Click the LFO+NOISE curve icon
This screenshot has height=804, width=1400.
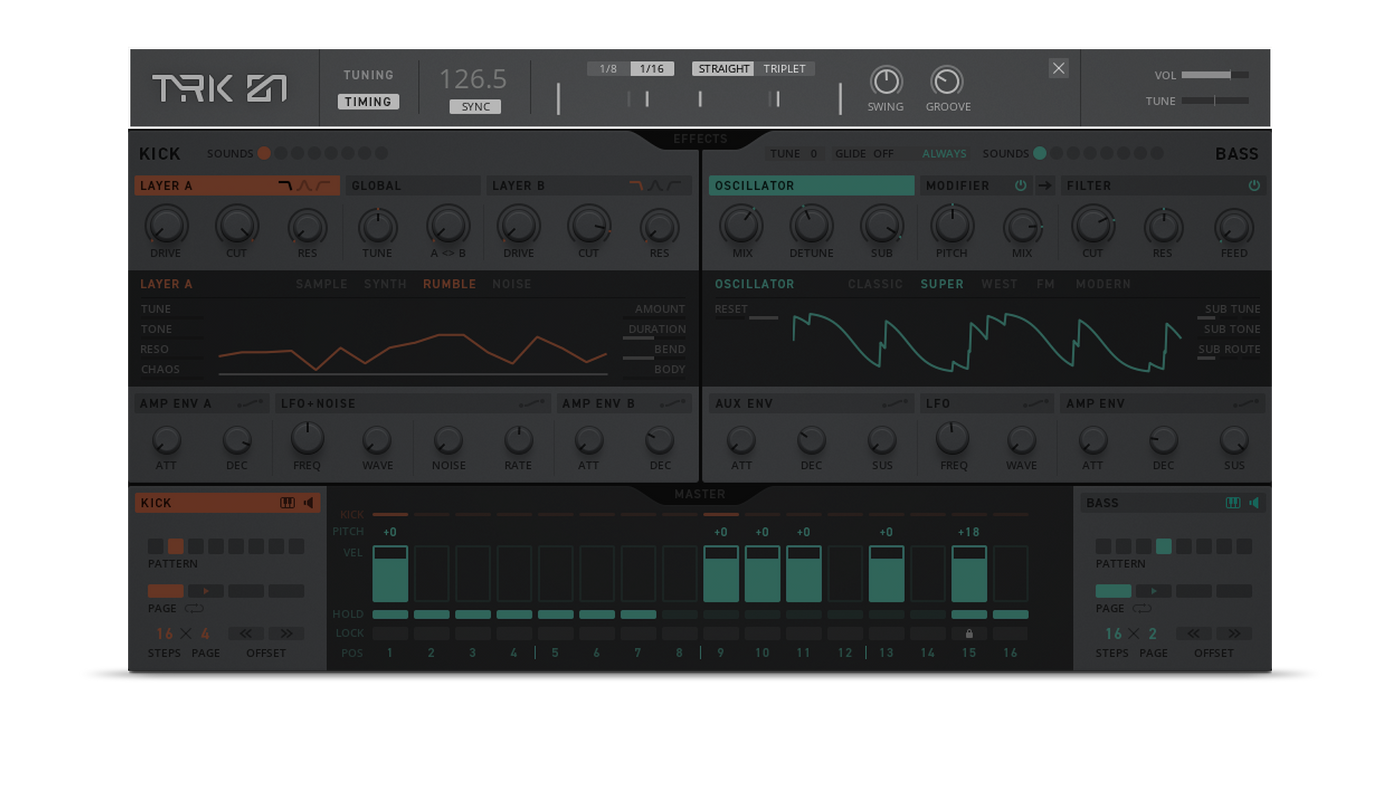532,404
